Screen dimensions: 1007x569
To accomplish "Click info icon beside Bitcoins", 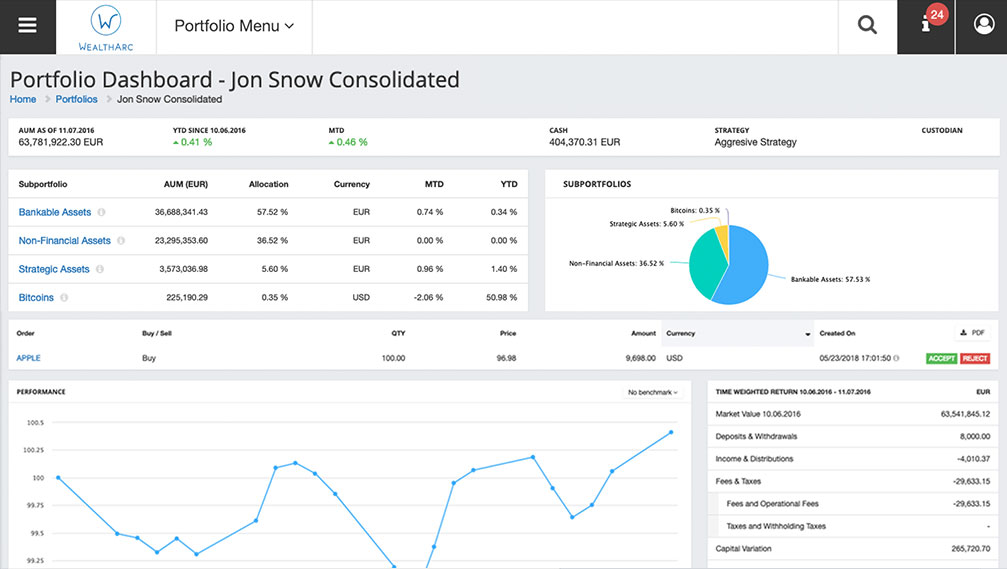I will [64, 298].
